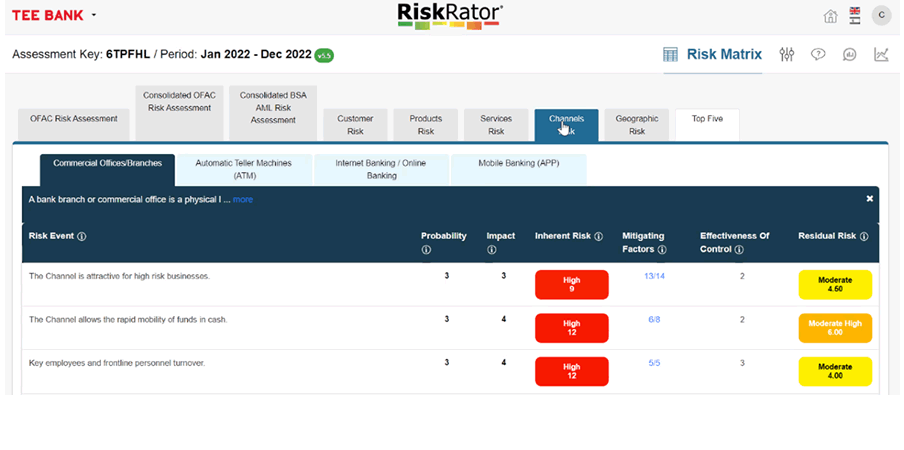
Task: Select the Channels Risk tab
Action: [566, 124]
